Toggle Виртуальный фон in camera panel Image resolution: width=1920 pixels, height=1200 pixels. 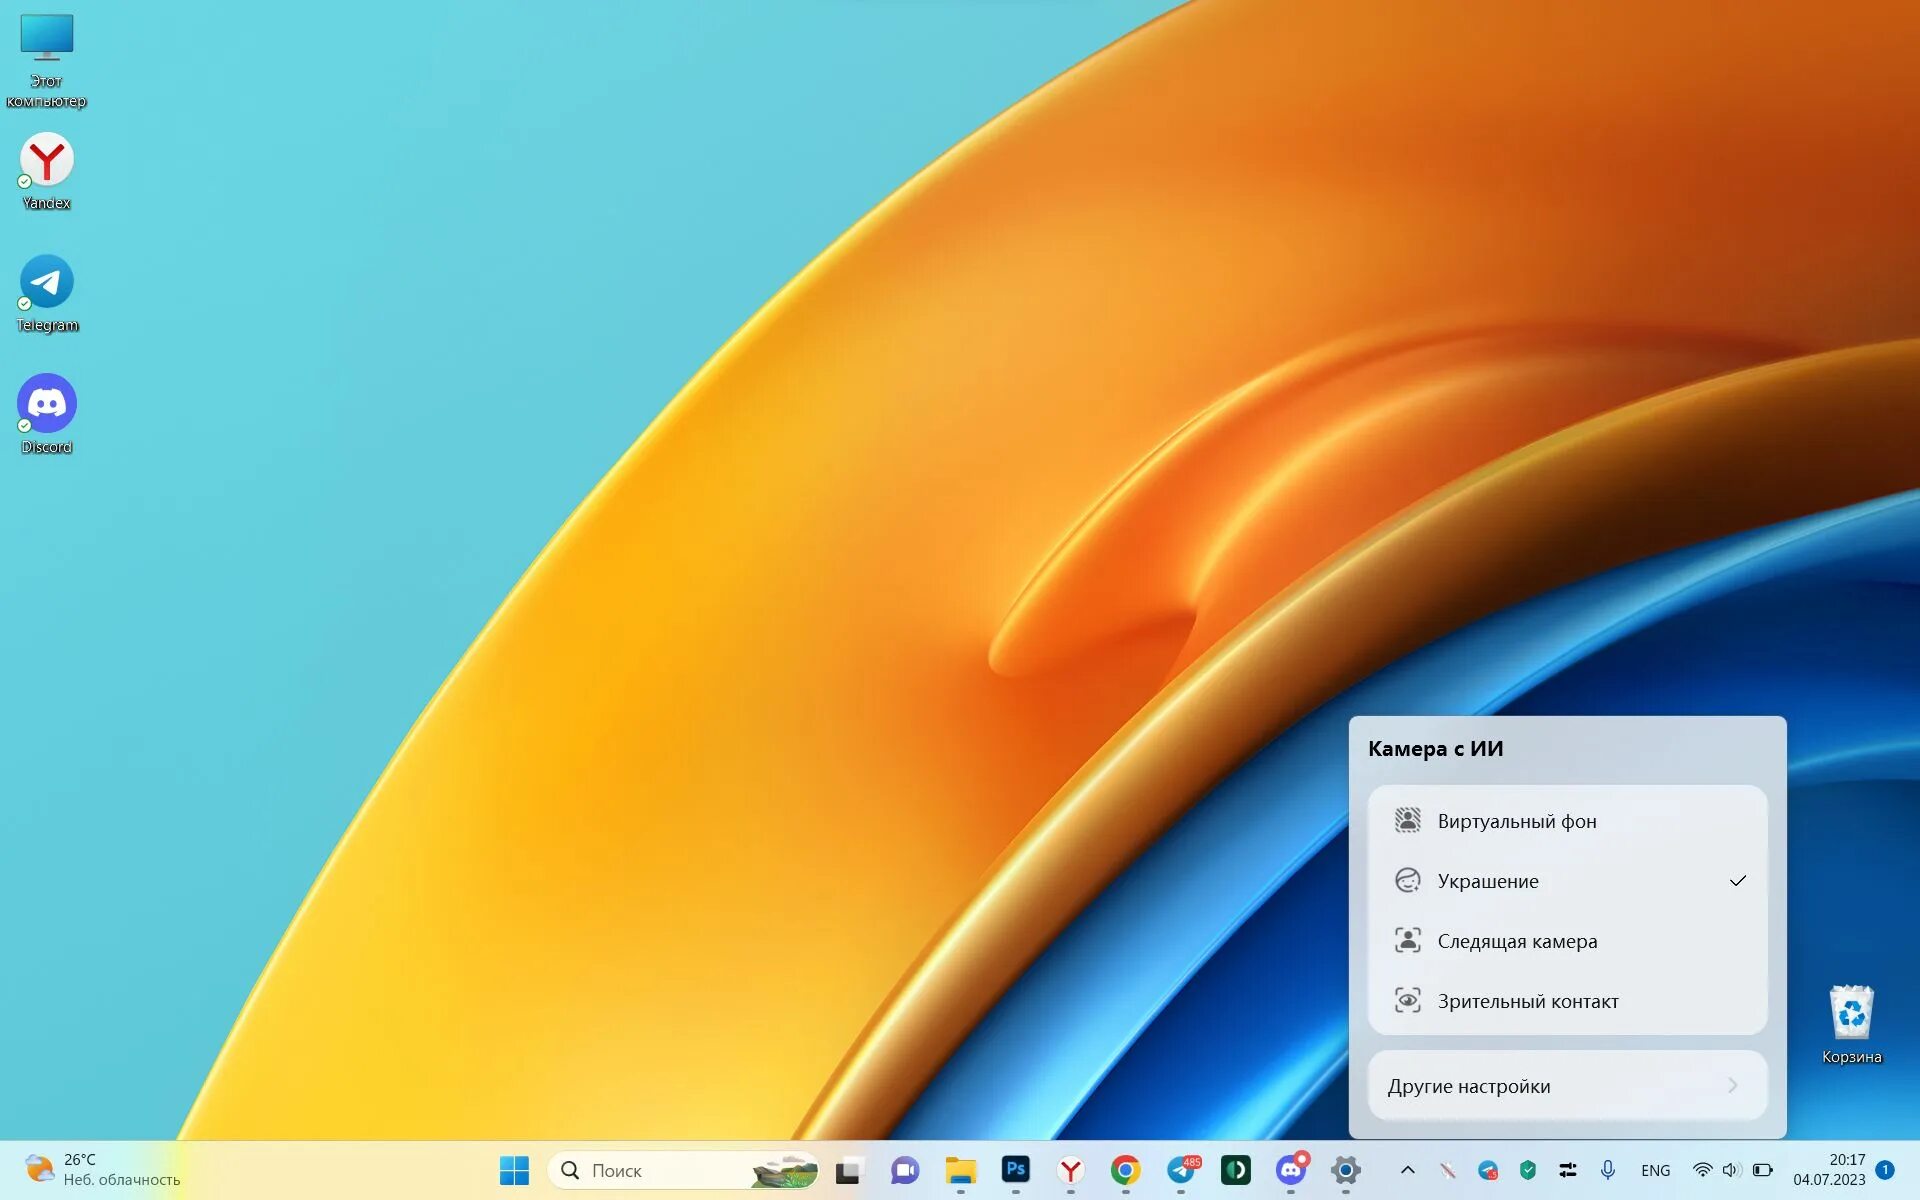click(1567, 821)
